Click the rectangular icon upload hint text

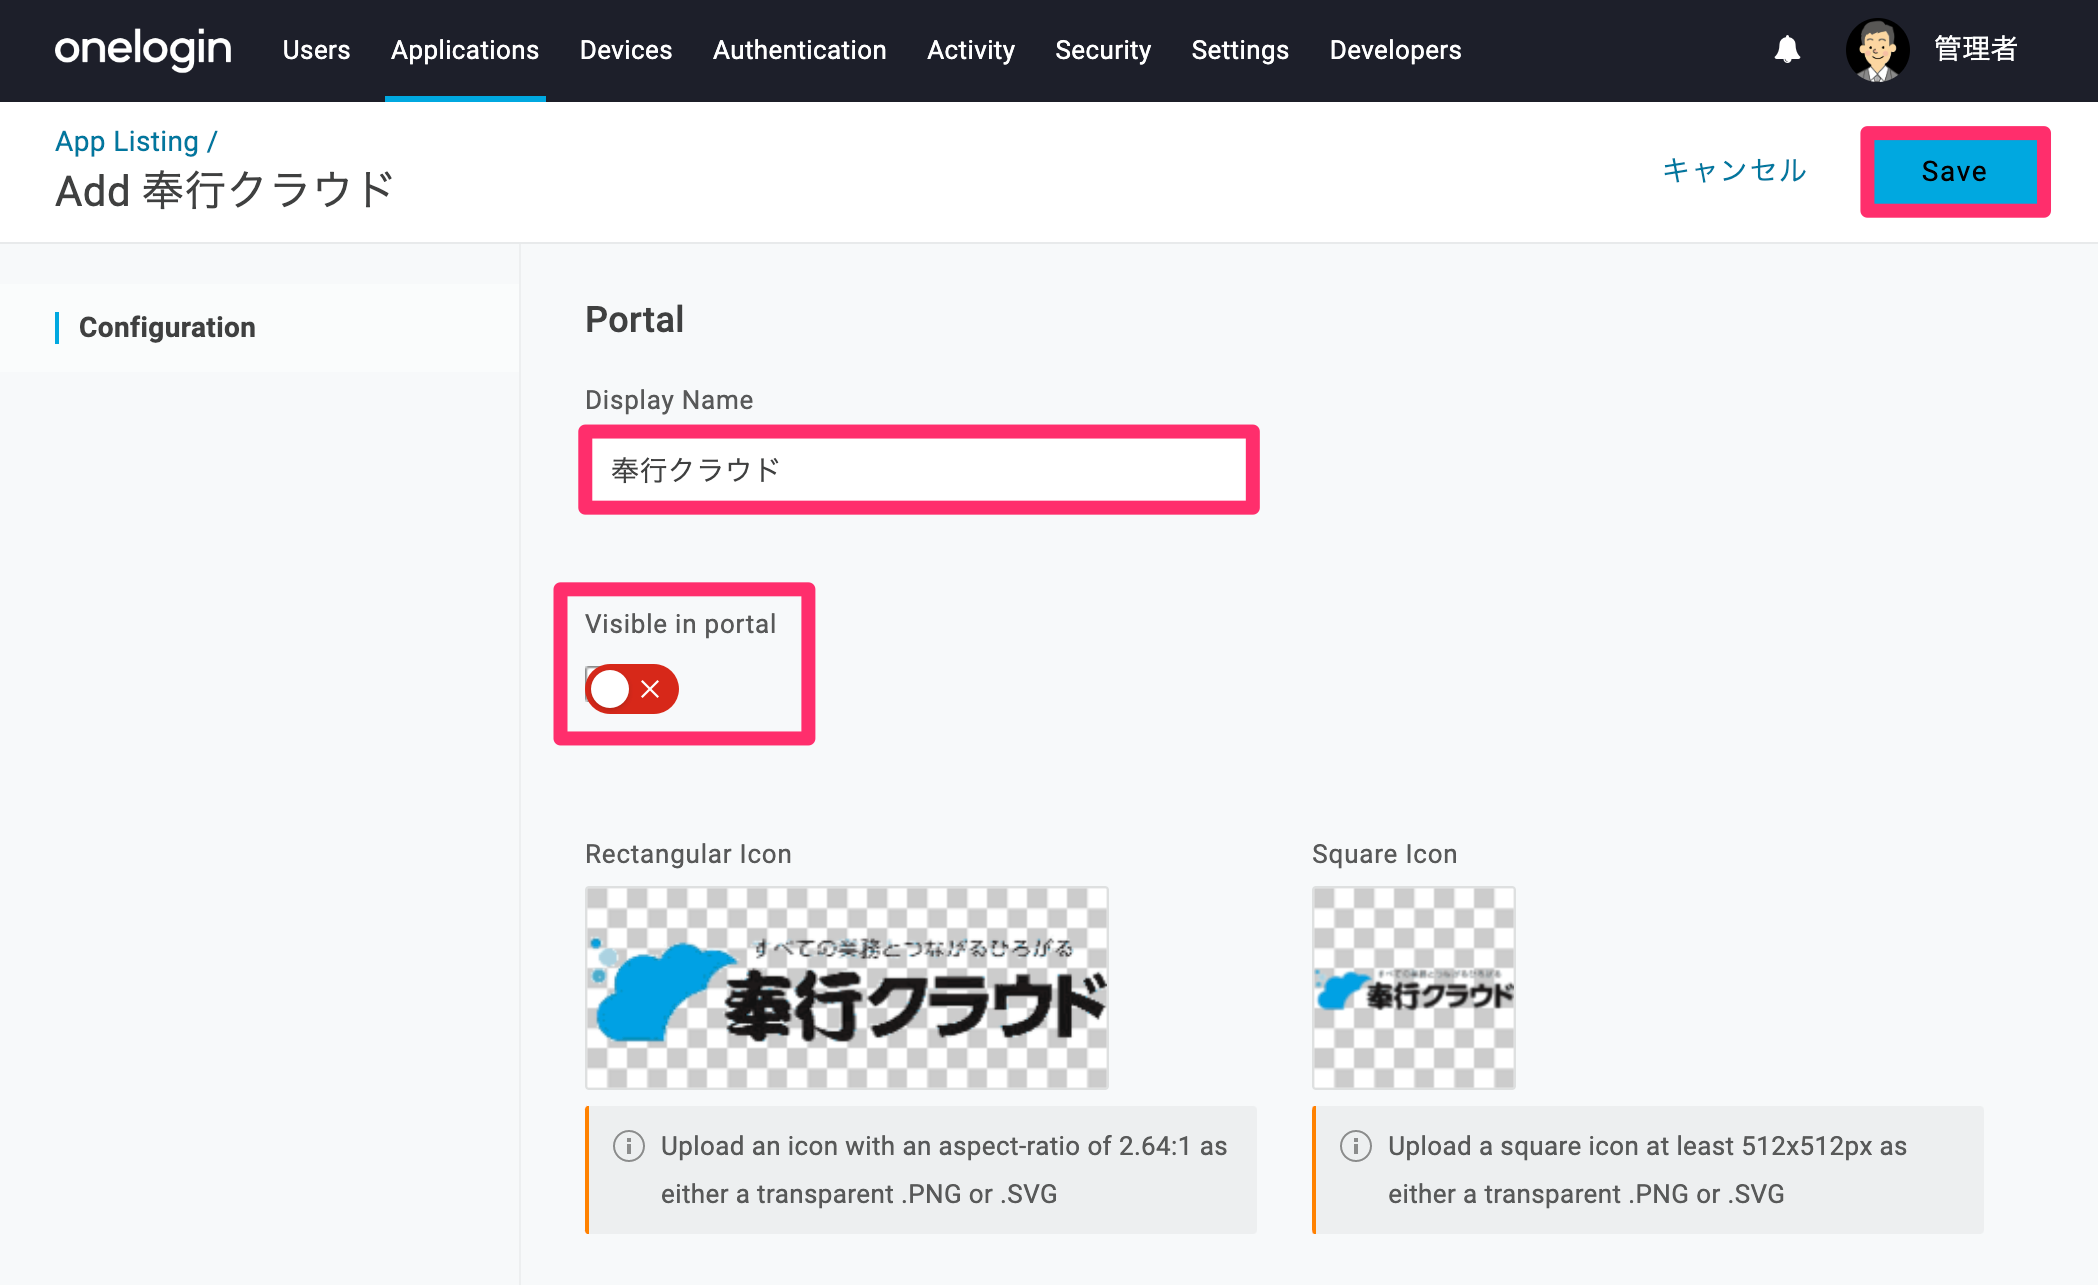(944, 1170)
